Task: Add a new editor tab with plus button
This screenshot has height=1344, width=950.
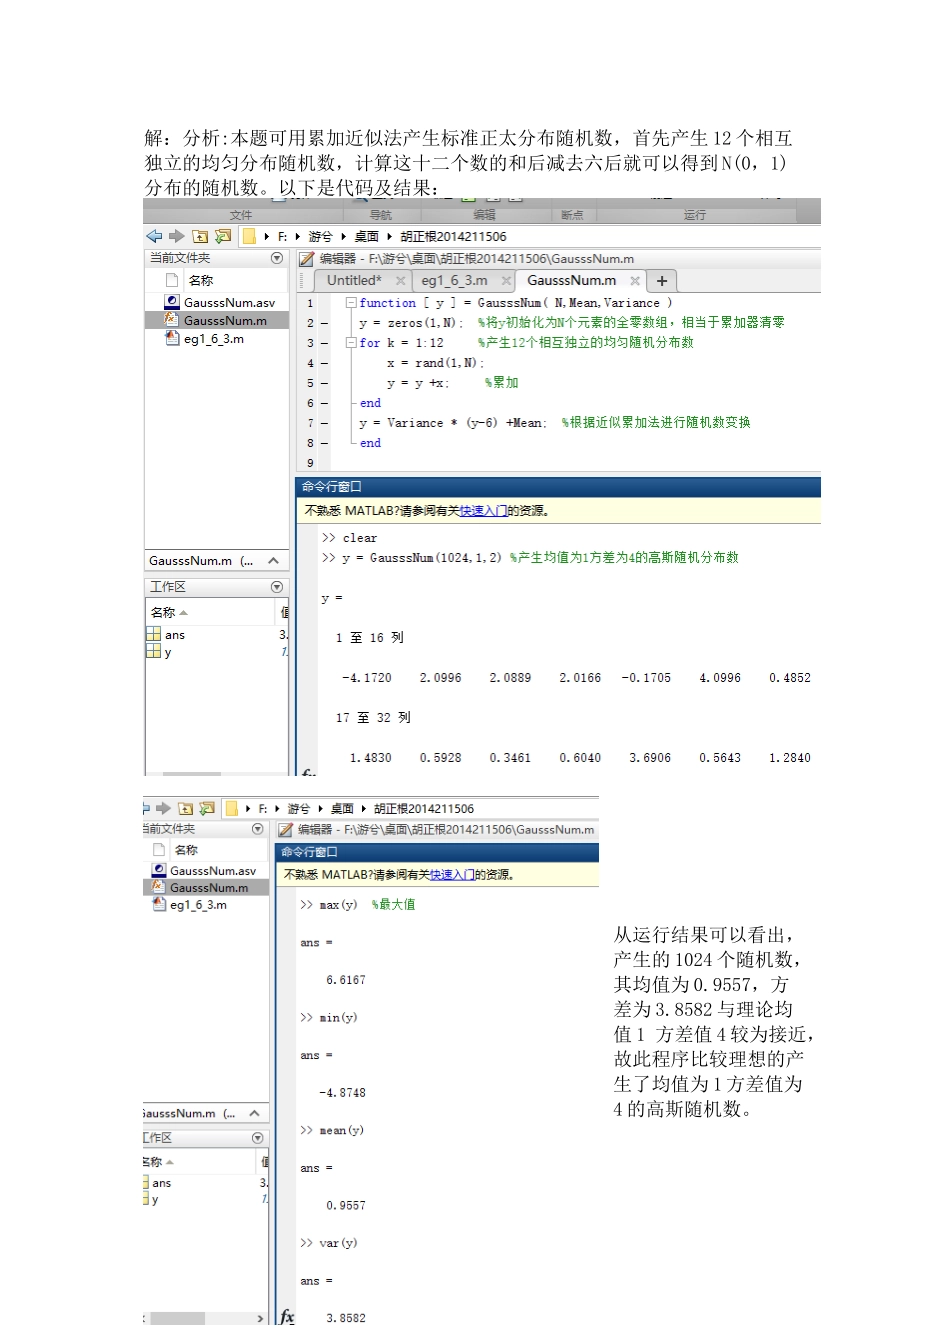Action: click(x=662, y=281)
